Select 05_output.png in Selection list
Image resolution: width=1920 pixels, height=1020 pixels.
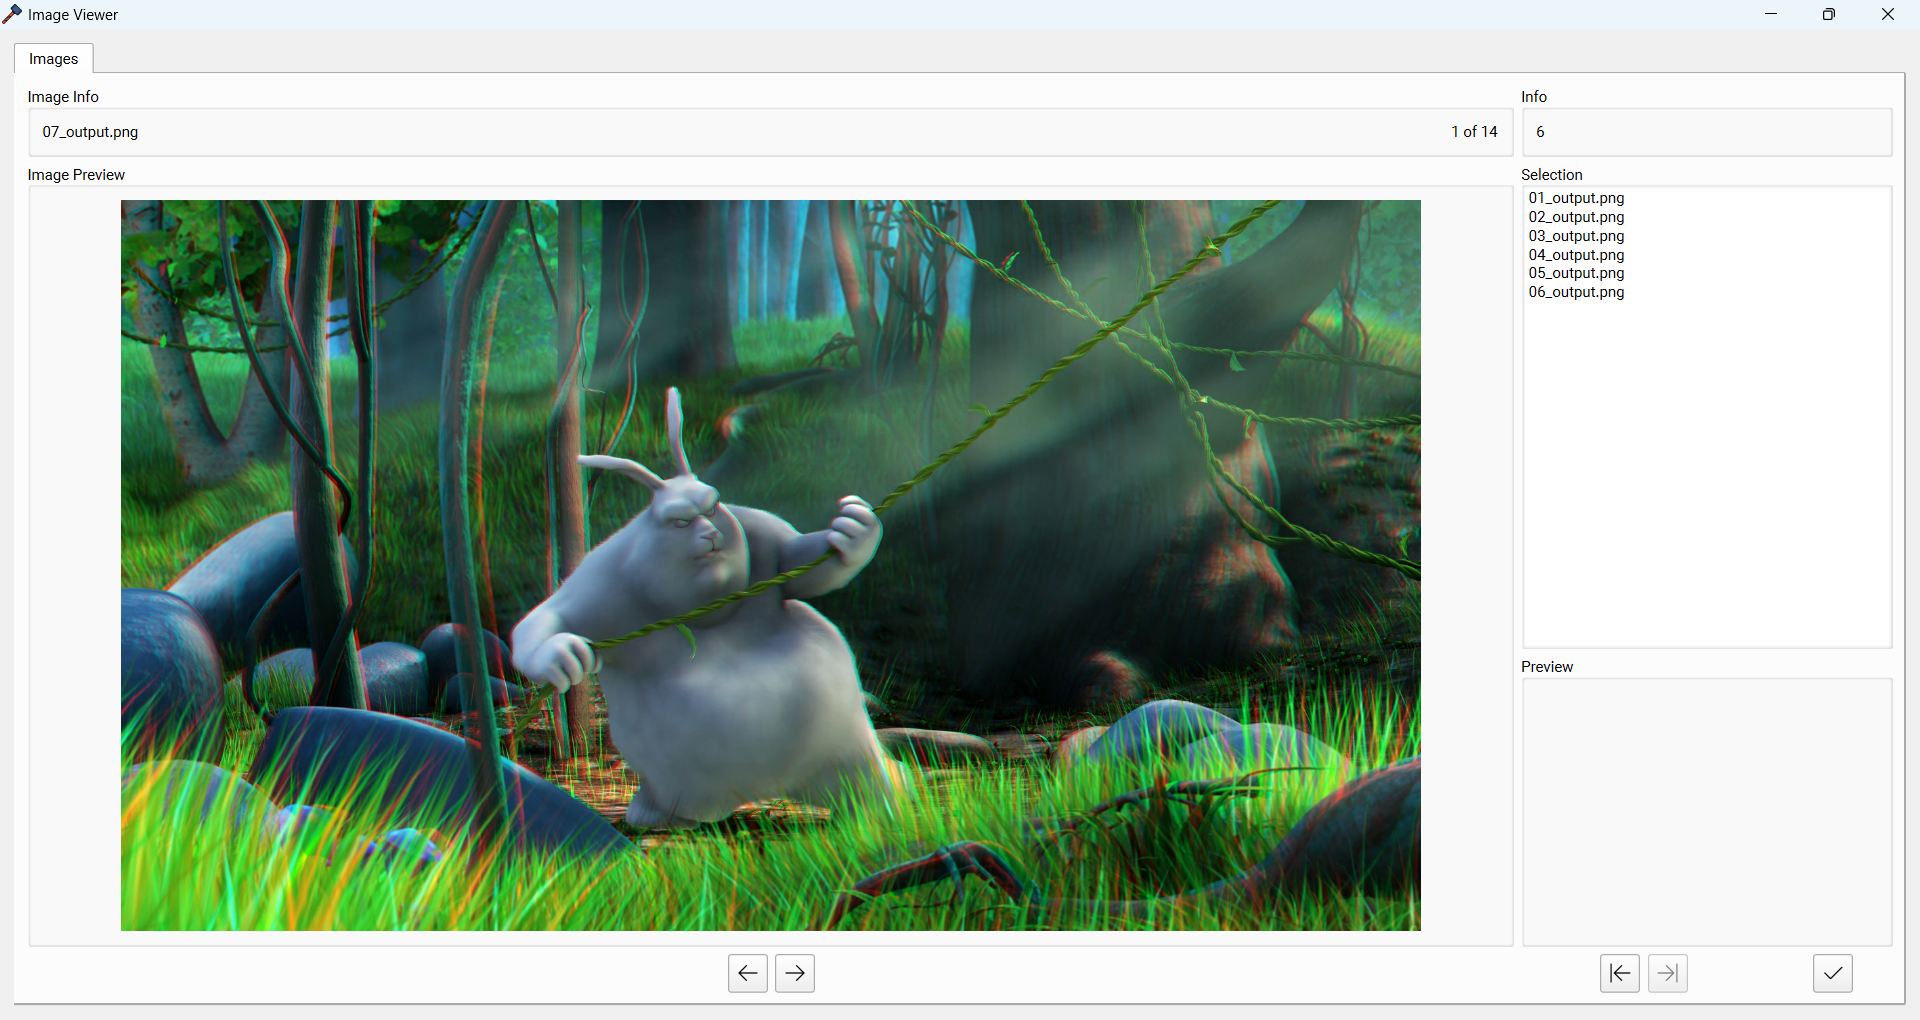tap(1576, 273)
